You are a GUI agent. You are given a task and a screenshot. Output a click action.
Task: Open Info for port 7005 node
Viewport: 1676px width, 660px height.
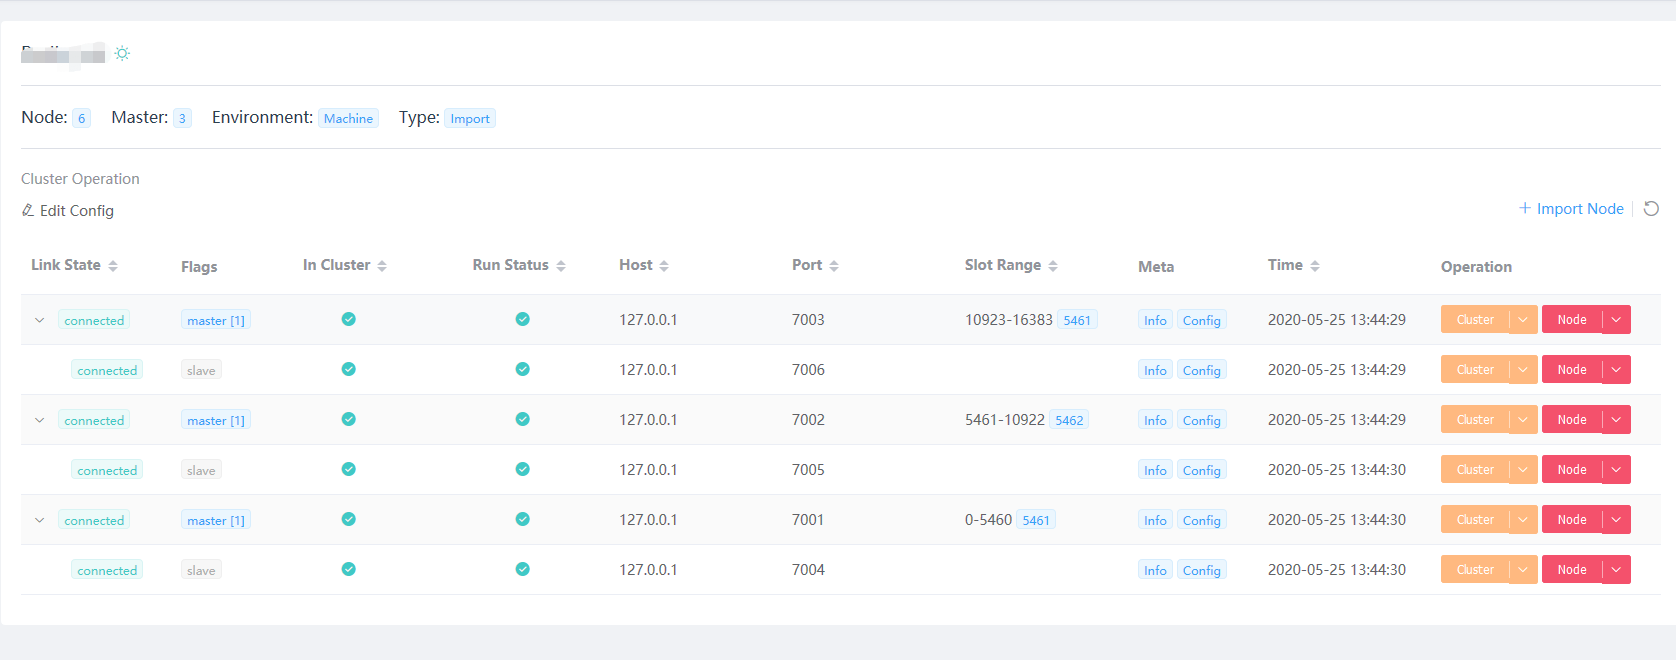tap(1155, 470)
